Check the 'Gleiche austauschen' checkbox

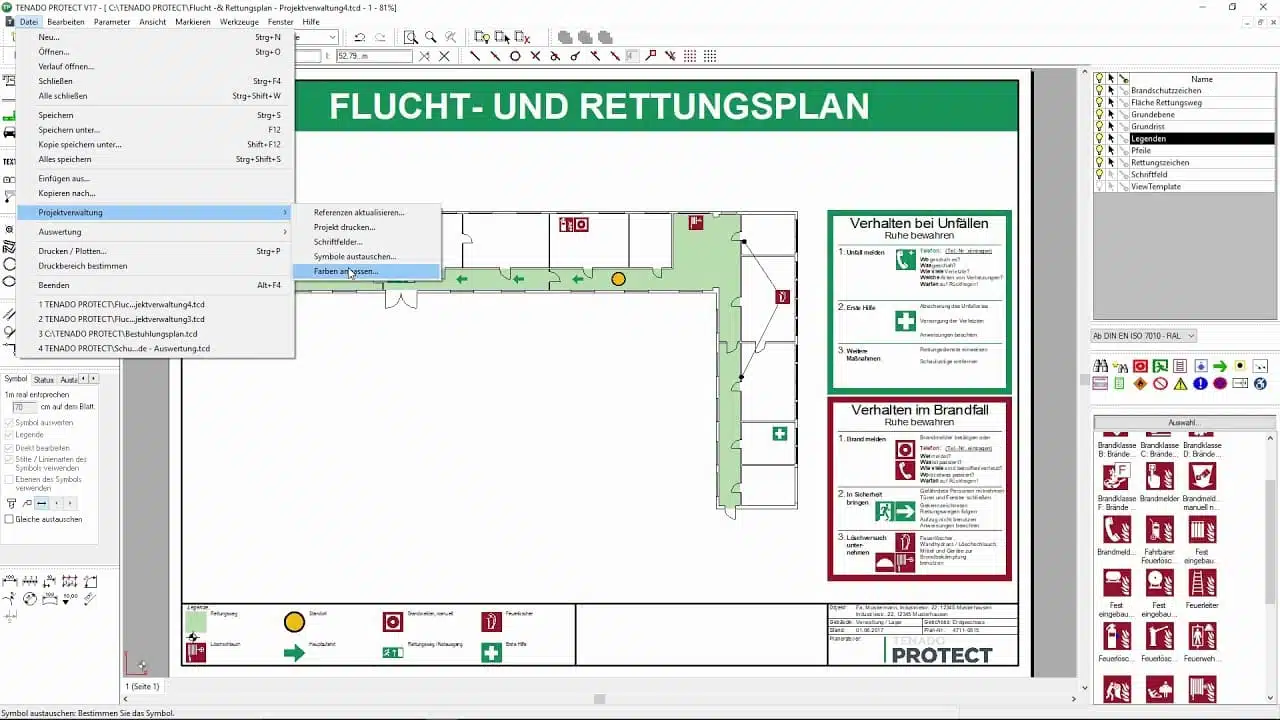coord(10,519)
